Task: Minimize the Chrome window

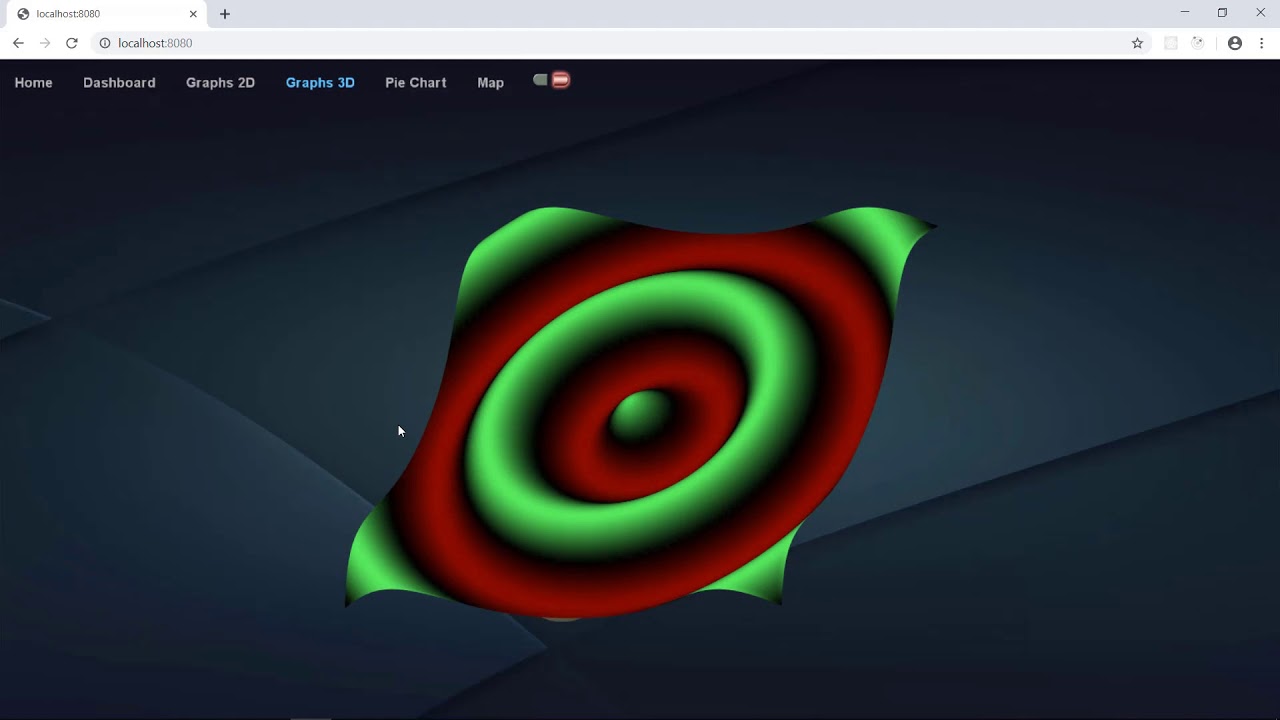Action: tap(1185, 13)
